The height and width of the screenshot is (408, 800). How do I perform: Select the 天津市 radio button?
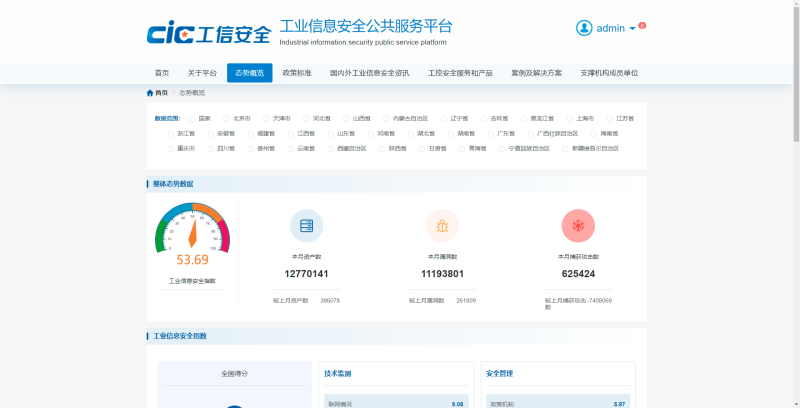coord(266,119)
